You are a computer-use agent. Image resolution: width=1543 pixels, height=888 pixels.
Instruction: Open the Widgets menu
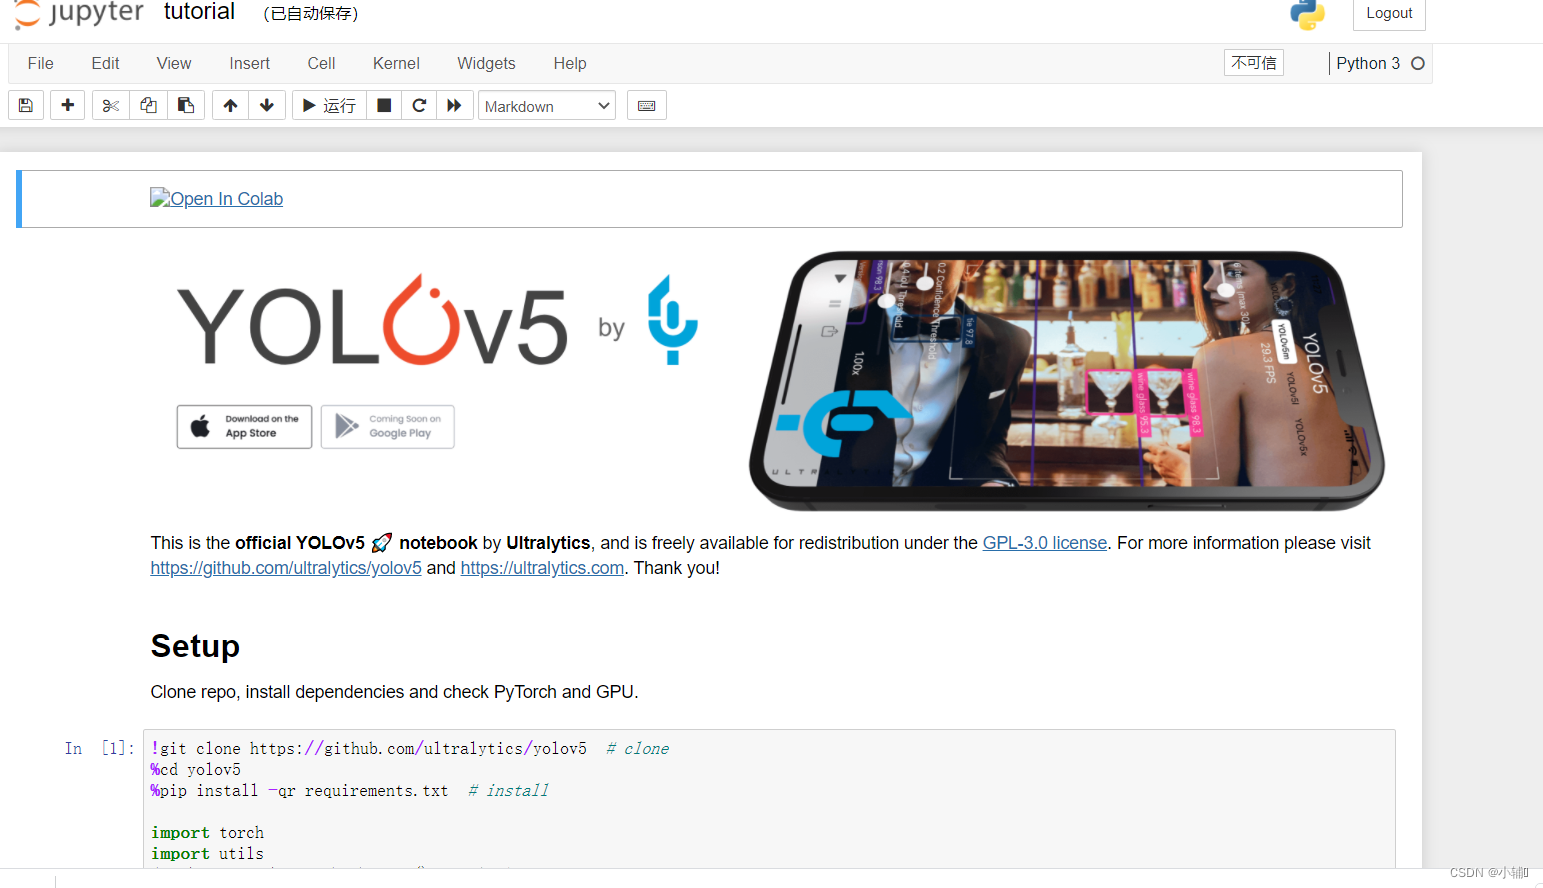[486, 63]
